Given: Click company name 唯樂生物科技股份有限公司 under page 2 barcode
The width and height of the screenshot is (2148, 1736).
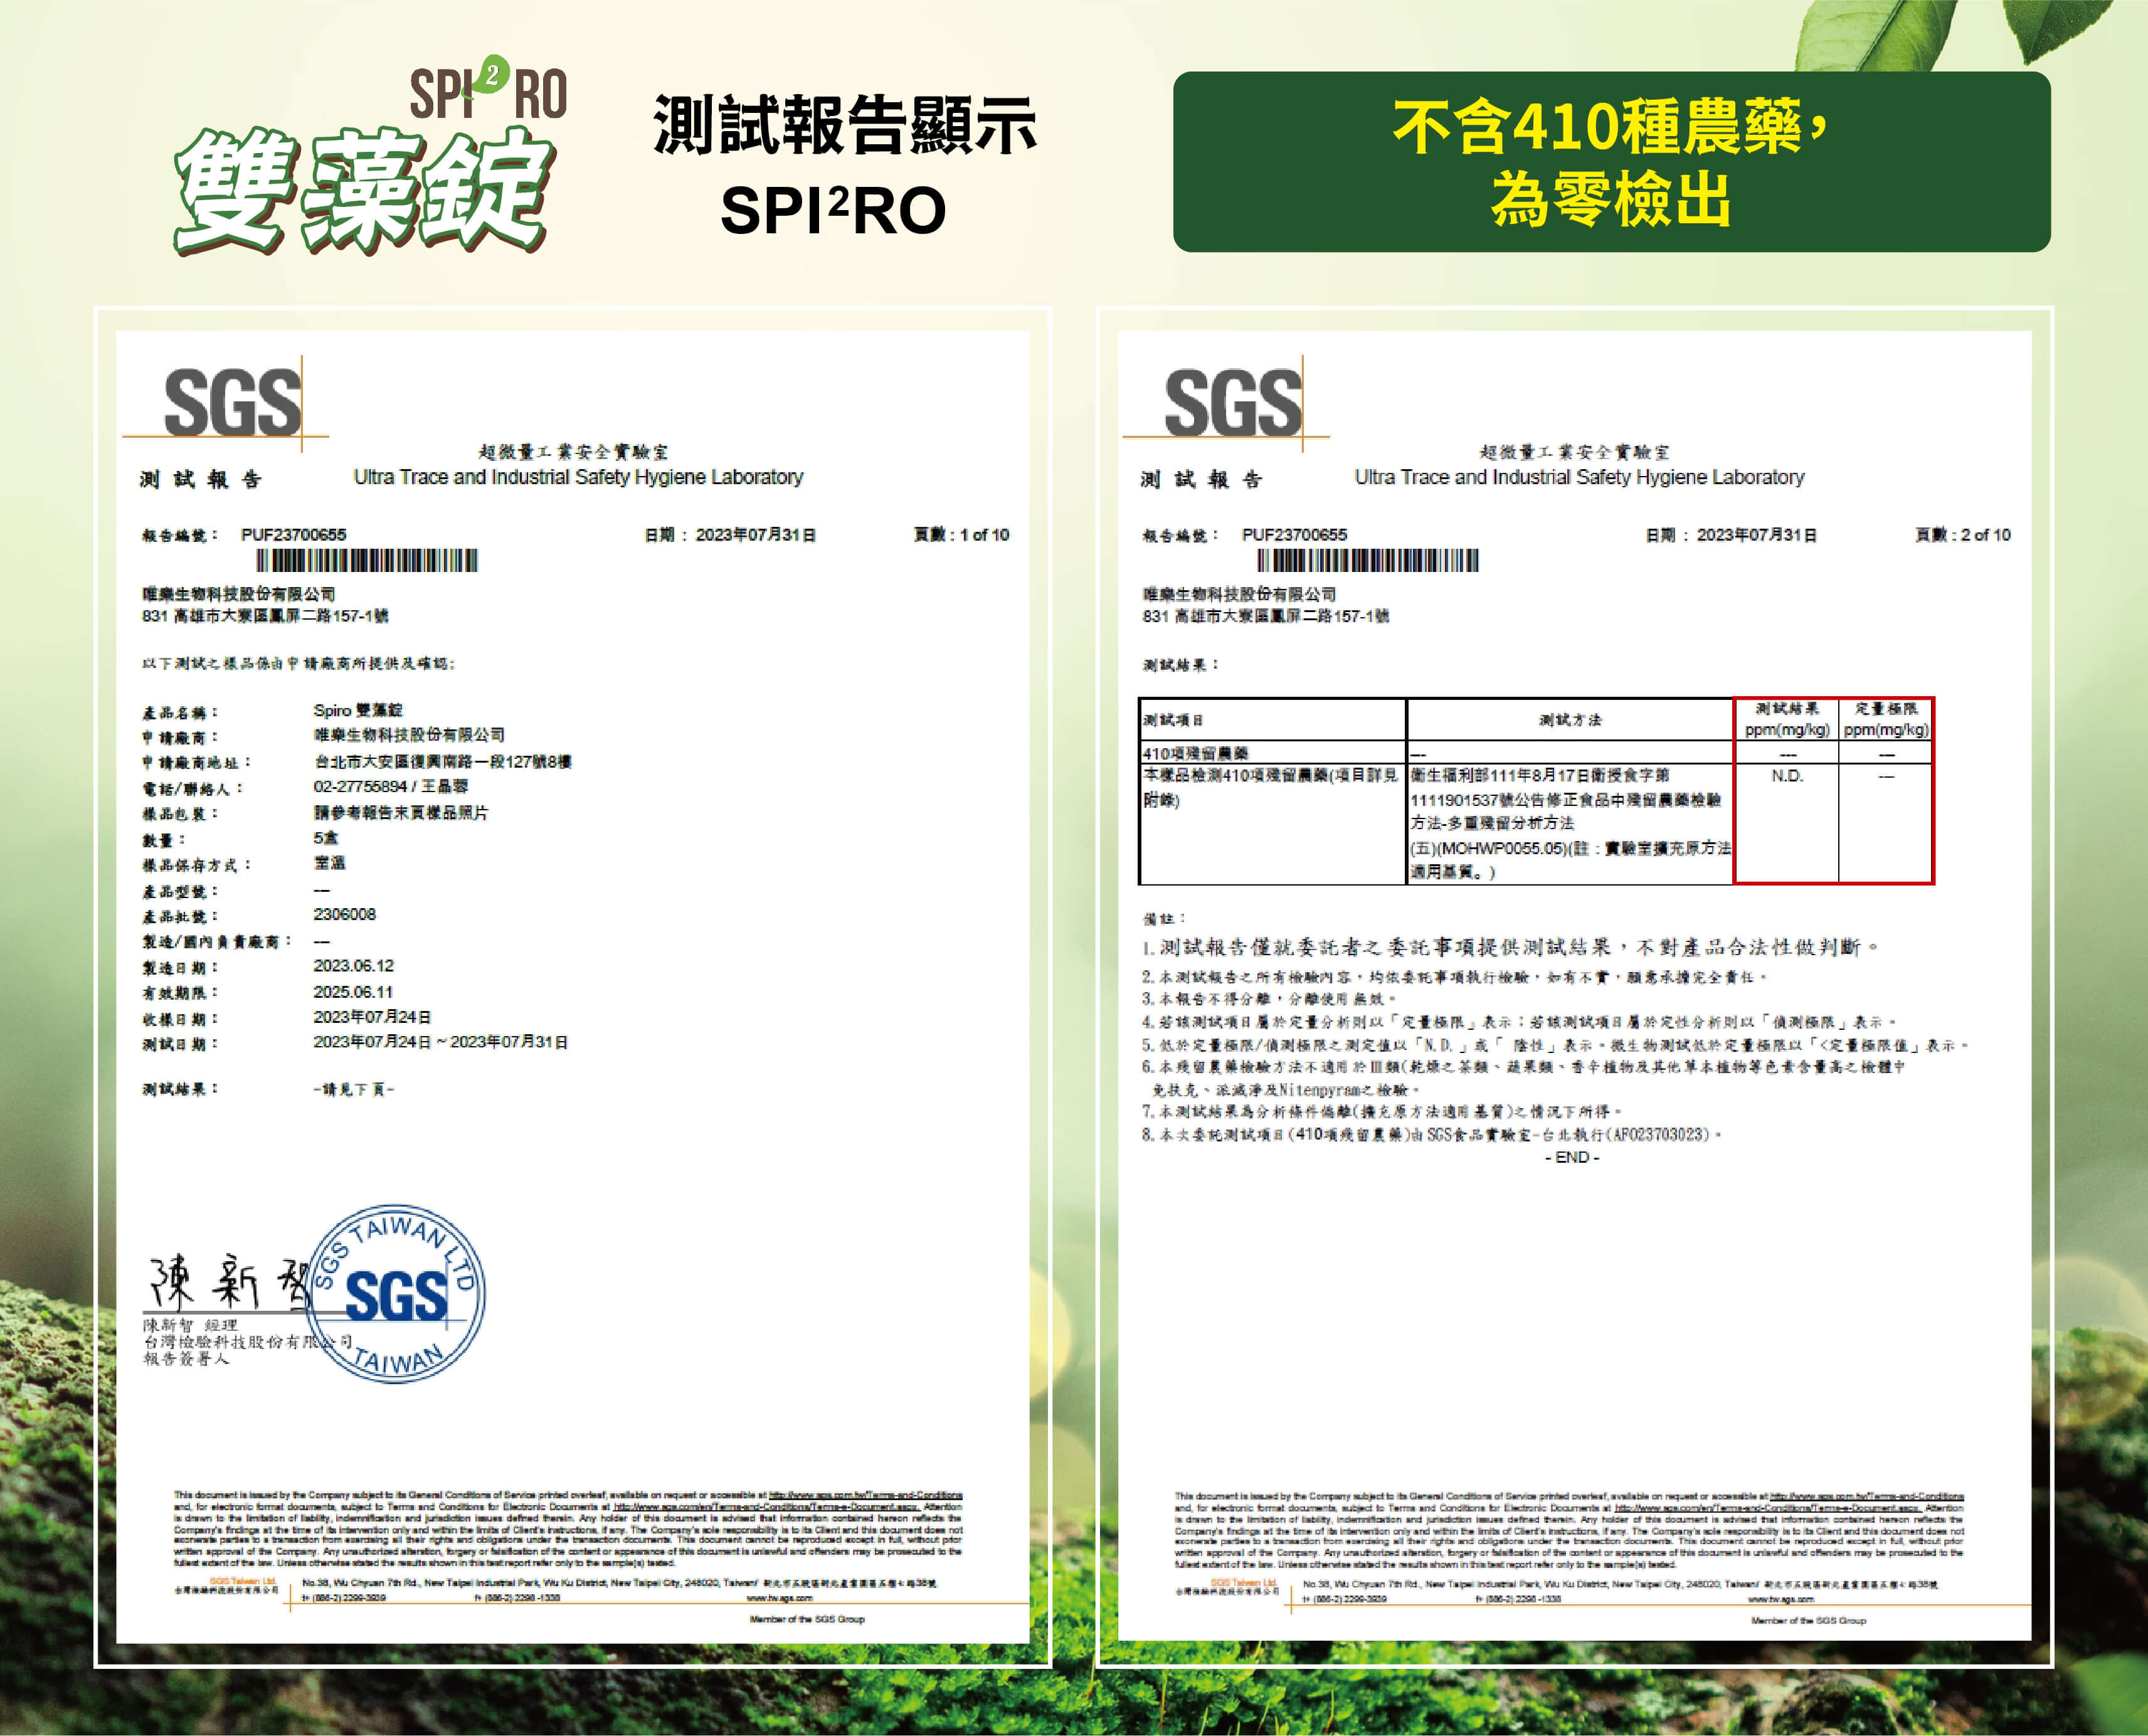Looking at the screenshot, I should point(1239,594).
